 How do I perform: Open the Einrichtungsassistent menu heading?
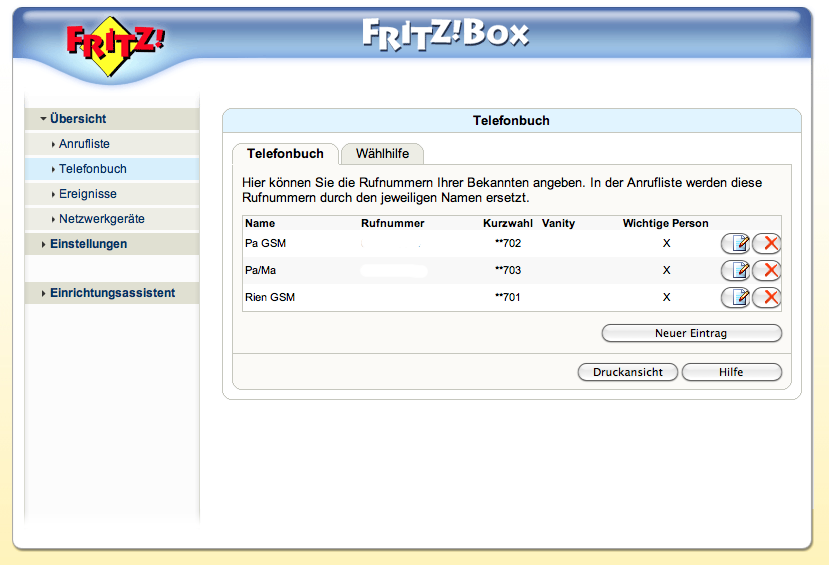(112, 293)
